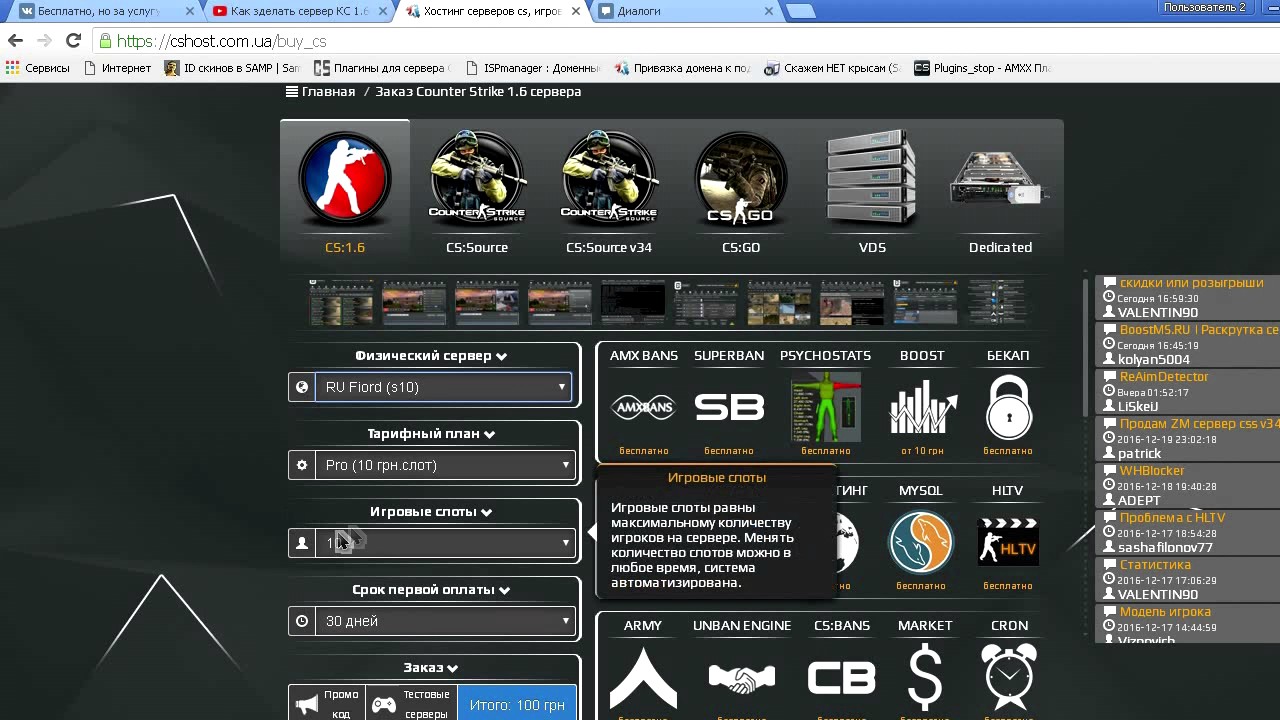Pick the CS:Source v34 icon
The height and width of the screenshot is (720, 1280).
(x=609, y=180)
